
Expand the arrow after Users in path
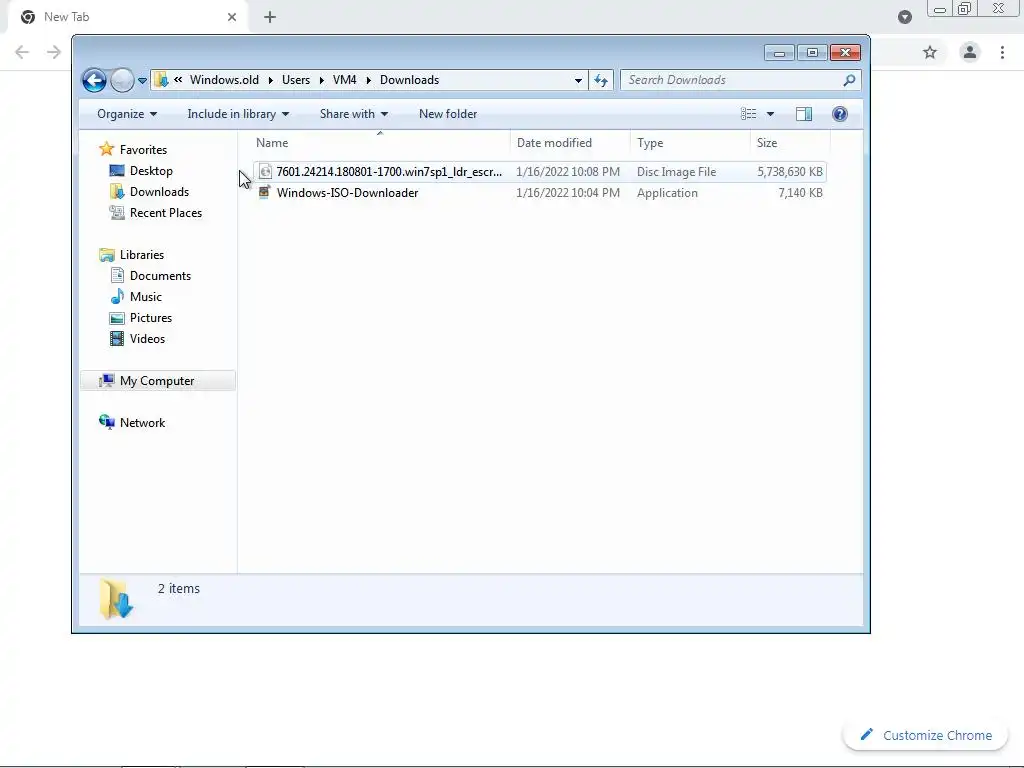(x=321, y=80)
